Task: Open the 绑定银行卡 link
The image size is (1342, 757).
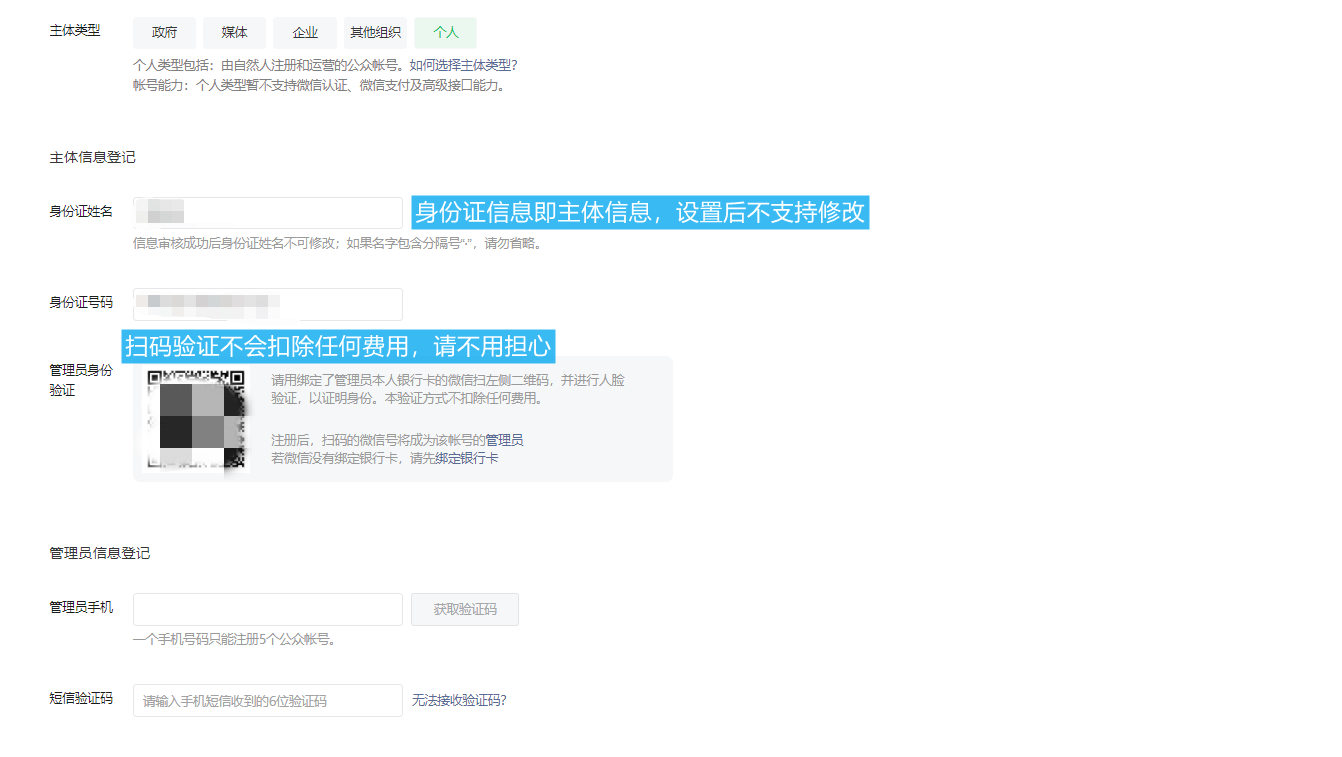Action: coord(466,458)
